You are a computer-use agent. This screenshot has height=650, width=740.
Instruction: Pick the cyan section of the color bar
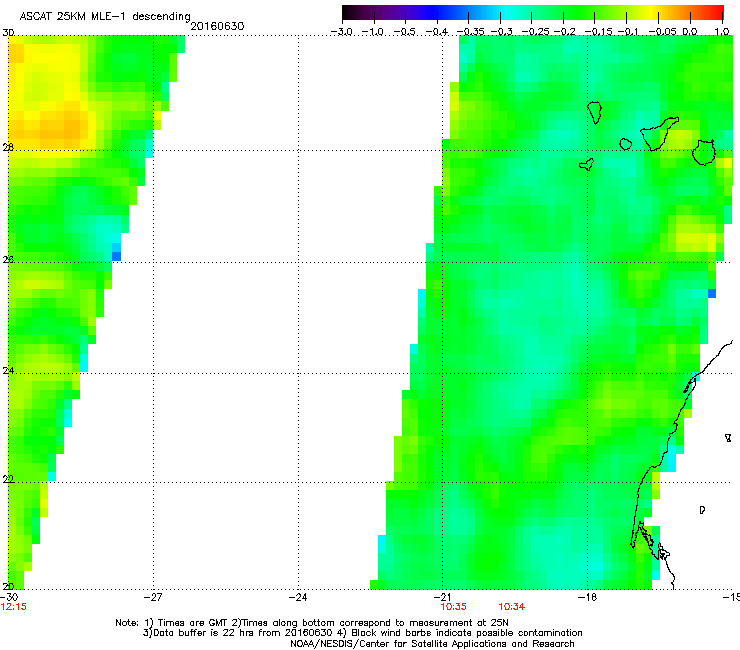click(x=505, y=12)
